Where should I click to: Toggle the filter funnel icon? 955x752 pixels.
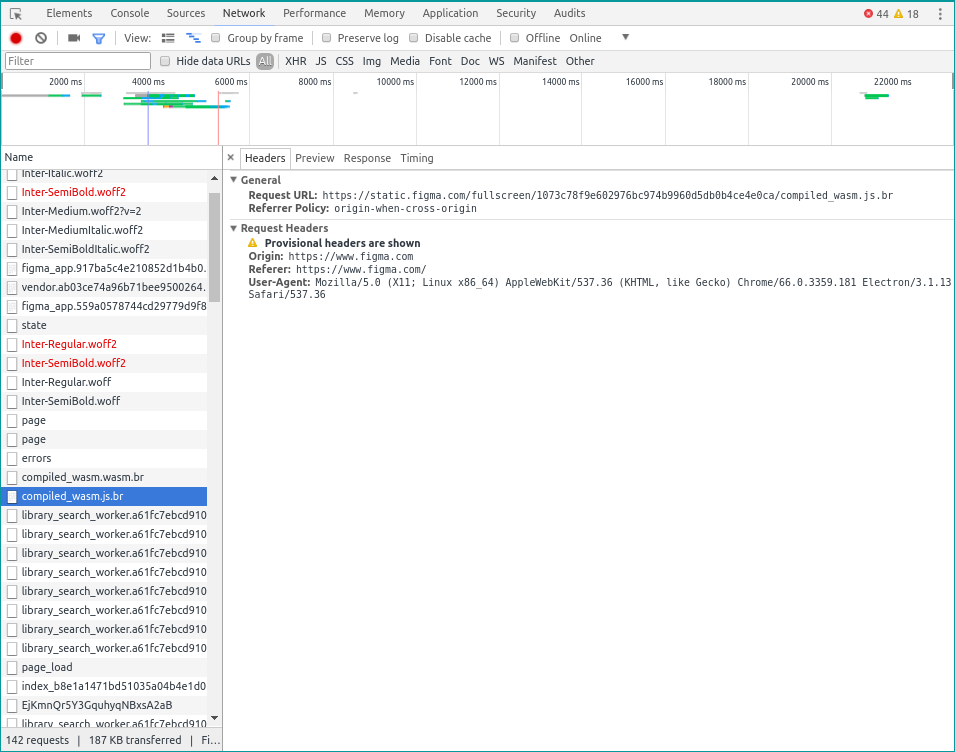[99, 38]
